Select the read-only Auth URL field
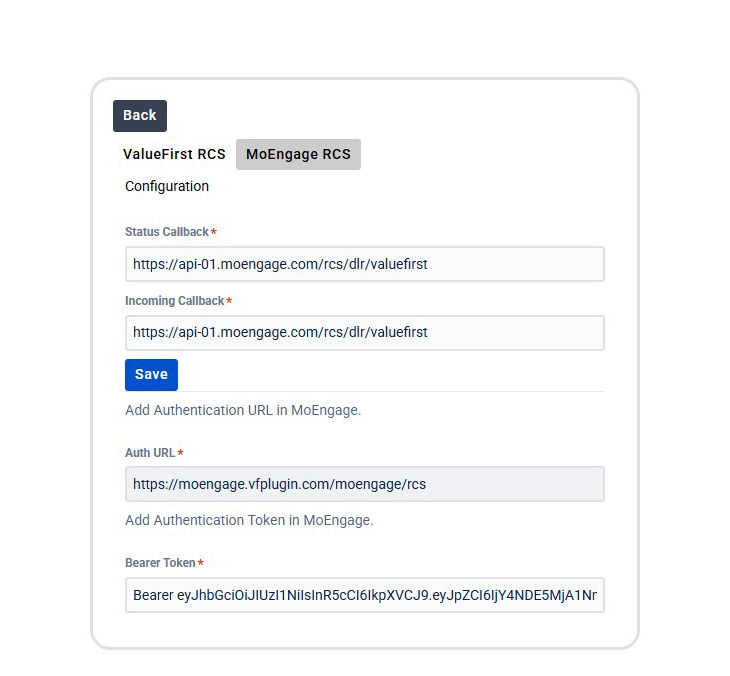 click(x=364, y=484)
